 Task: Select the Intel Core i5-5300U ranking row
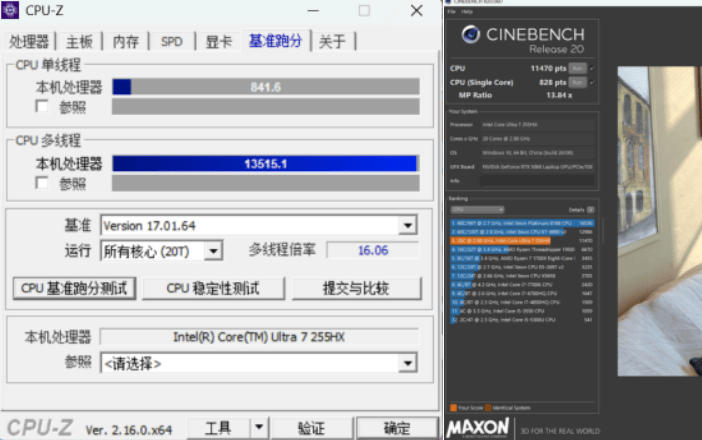tap(522, 320)
